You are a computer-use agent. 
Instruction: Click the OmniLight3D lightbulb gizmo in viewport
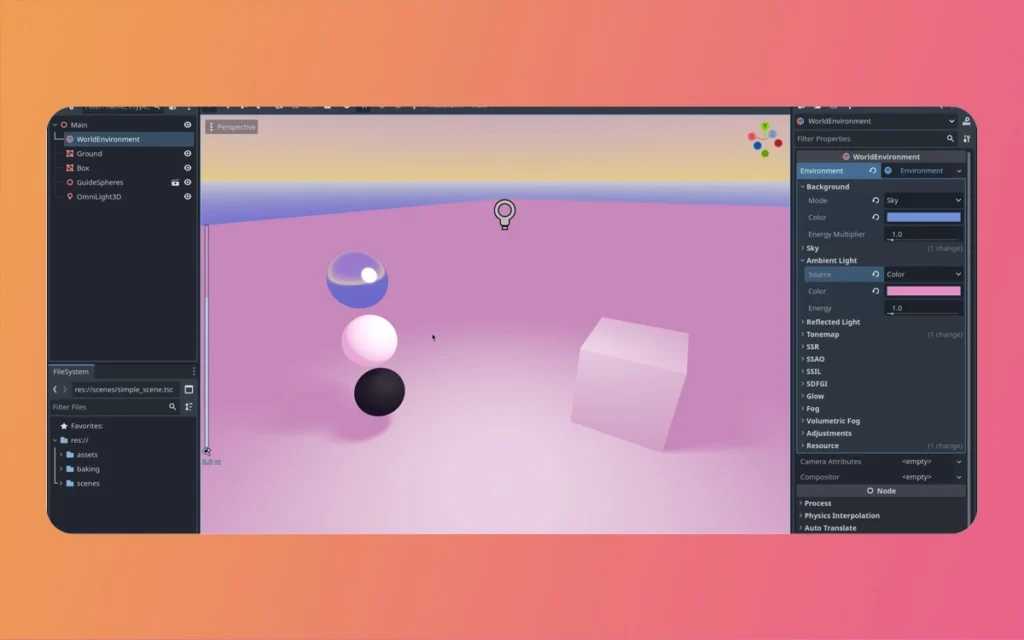pyautogui.click(x=505, y=214)
